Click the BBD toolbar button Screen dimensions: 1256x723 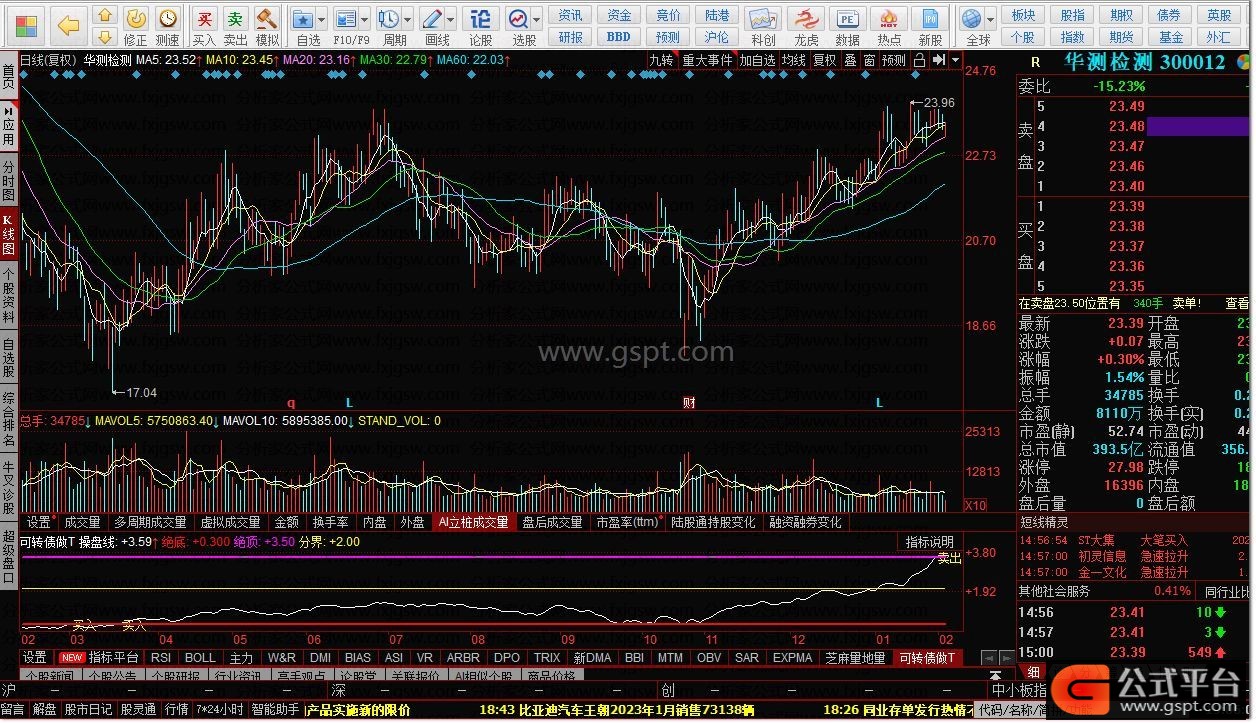tap(619, 37)
